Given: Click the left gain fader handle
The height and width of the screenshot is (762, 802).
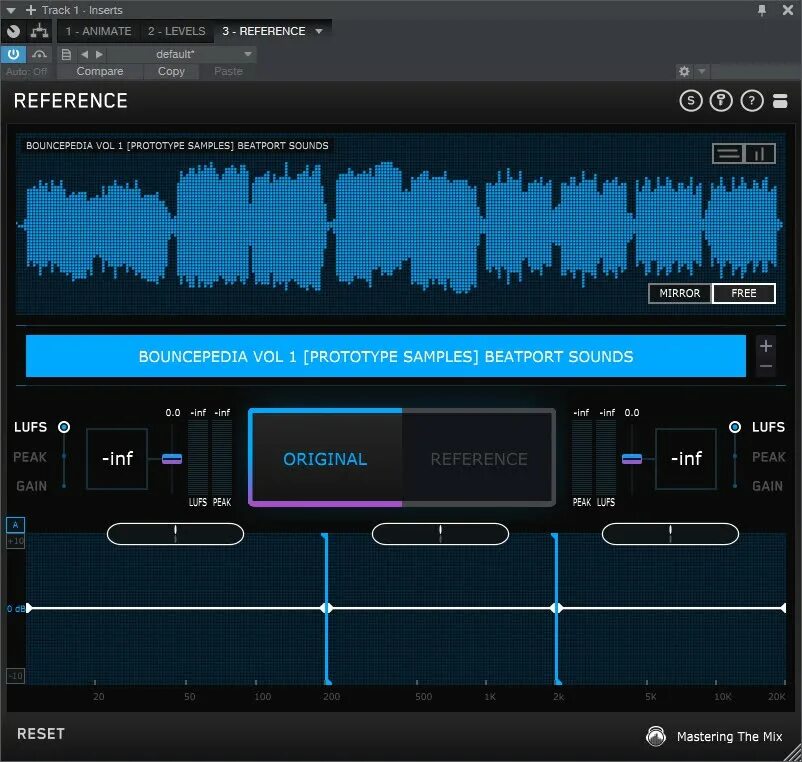Looking at the screenshot, I should (x=172, y=459).
